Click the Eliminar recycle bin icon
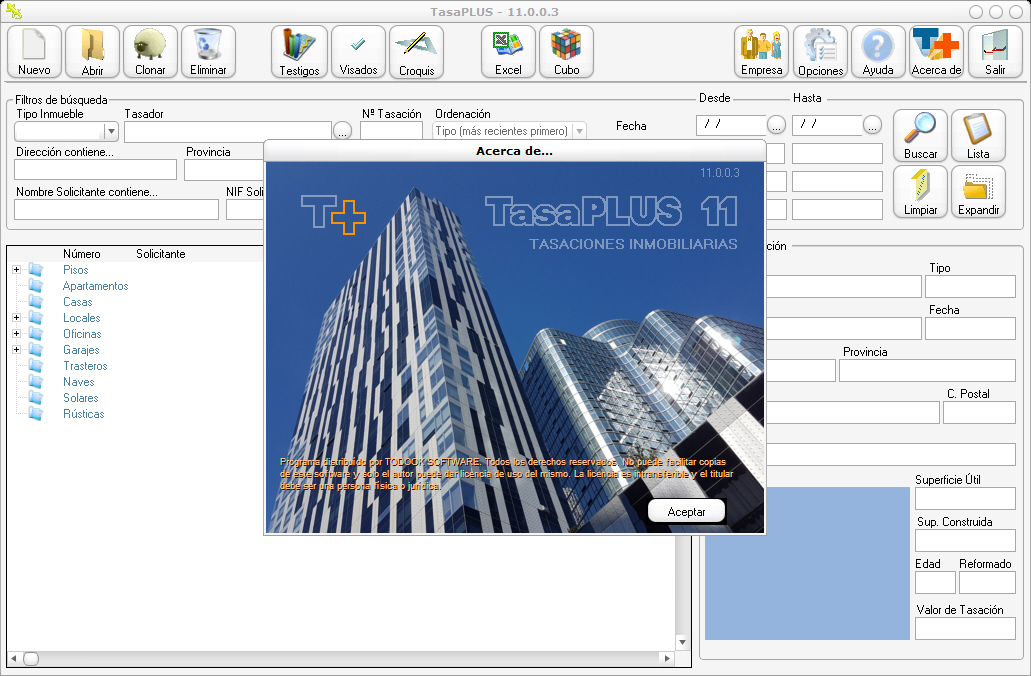1031x676 pixels. 208,52
